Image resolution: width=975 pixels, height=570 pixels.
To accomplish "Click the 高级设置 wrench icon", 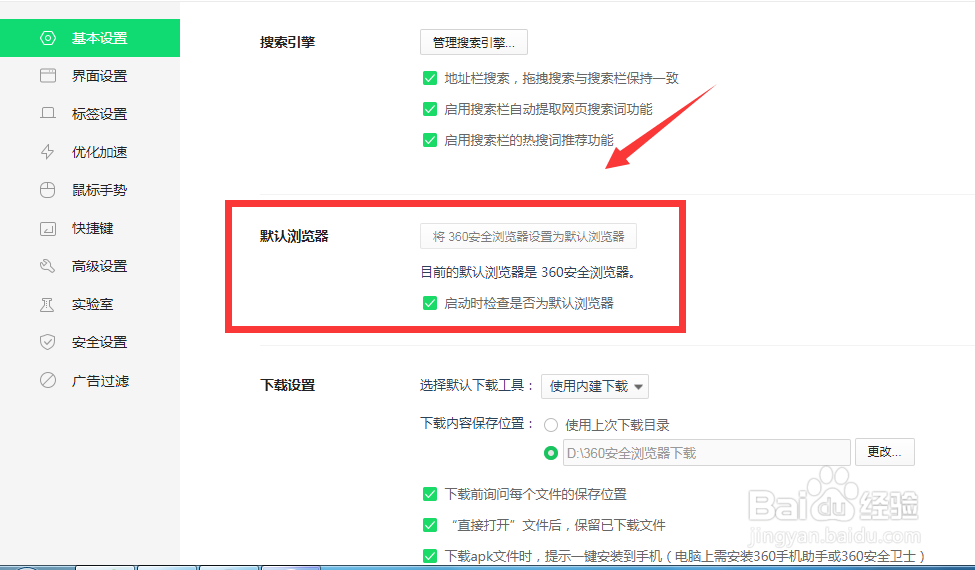I will point(48,266).
